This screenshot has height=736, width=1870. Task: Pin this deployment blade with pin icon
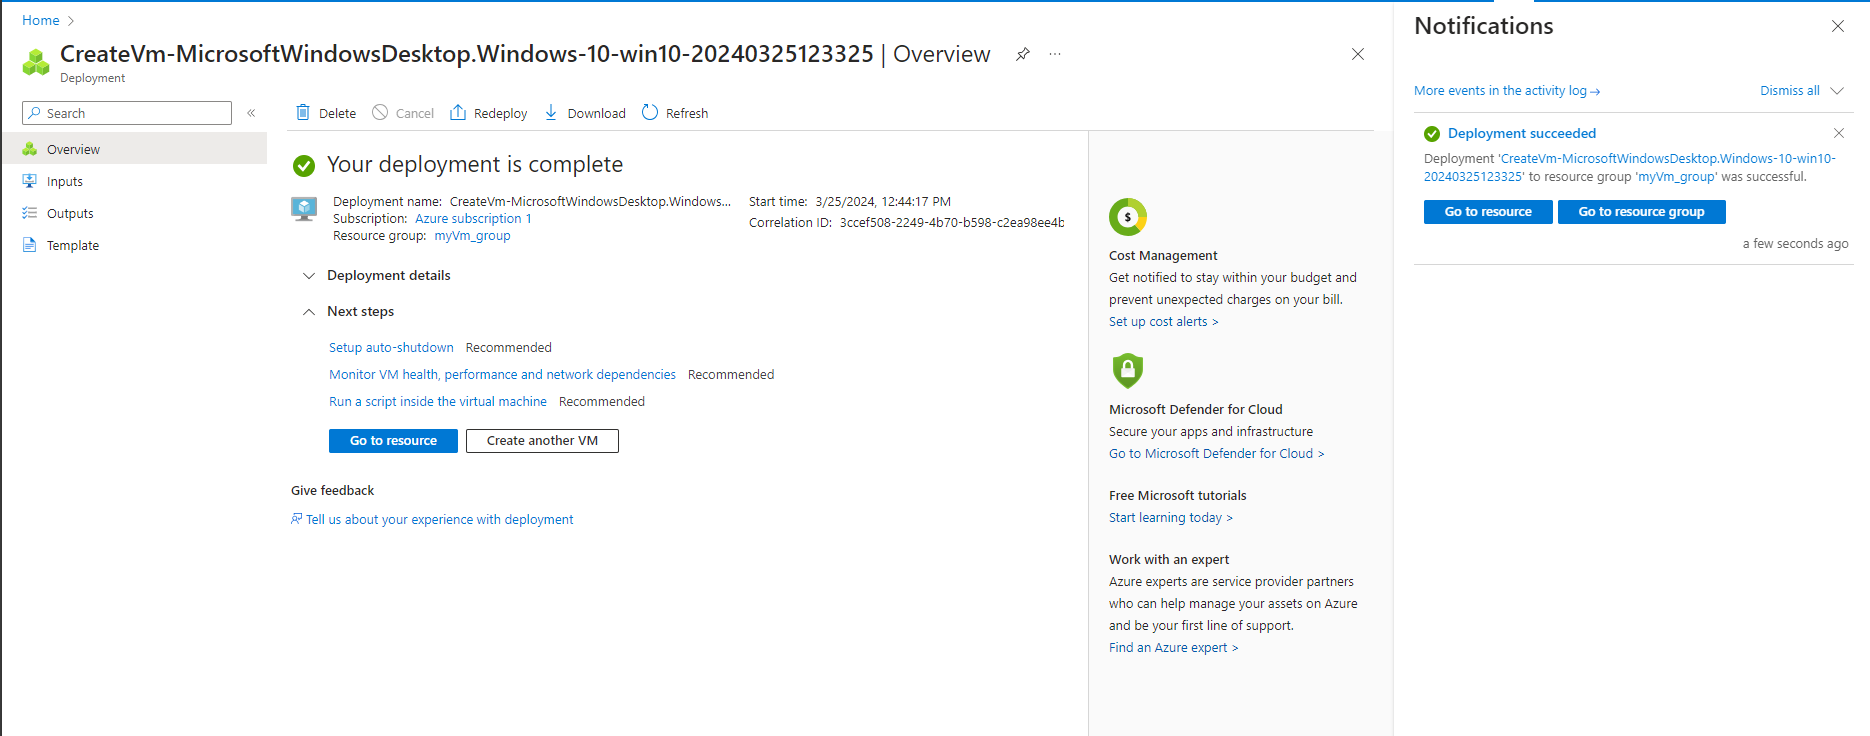coord(1022,54)
